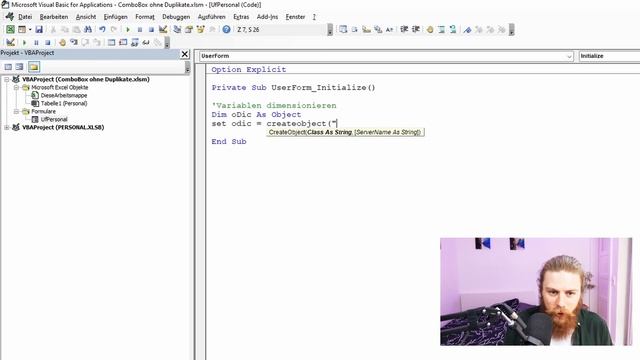Toggle breakpoint with the hand icon in Edit toolbar
Screen dimensions: 640x360
[x=430, y=29]
